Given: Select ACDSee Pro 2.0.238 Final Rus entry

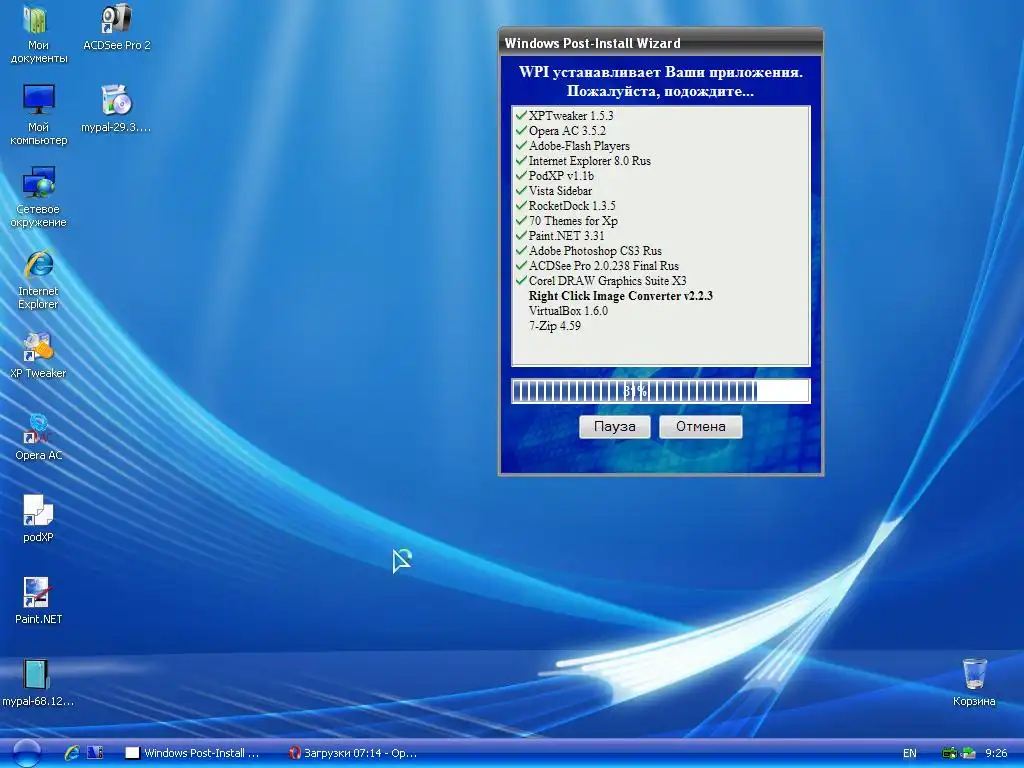Looking at the screenshot, I should [603, 266].
